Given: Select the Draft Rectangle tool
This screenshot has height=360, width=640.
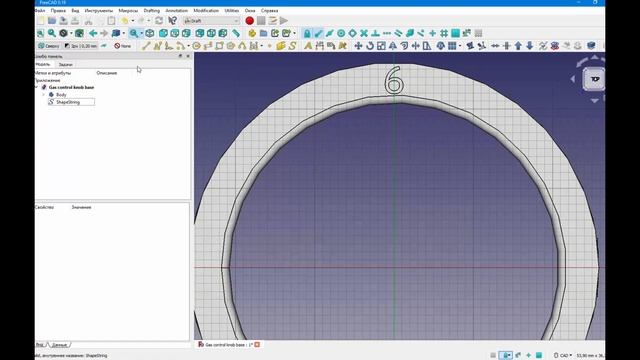Looking at the screenshot, I should point(219,46).
